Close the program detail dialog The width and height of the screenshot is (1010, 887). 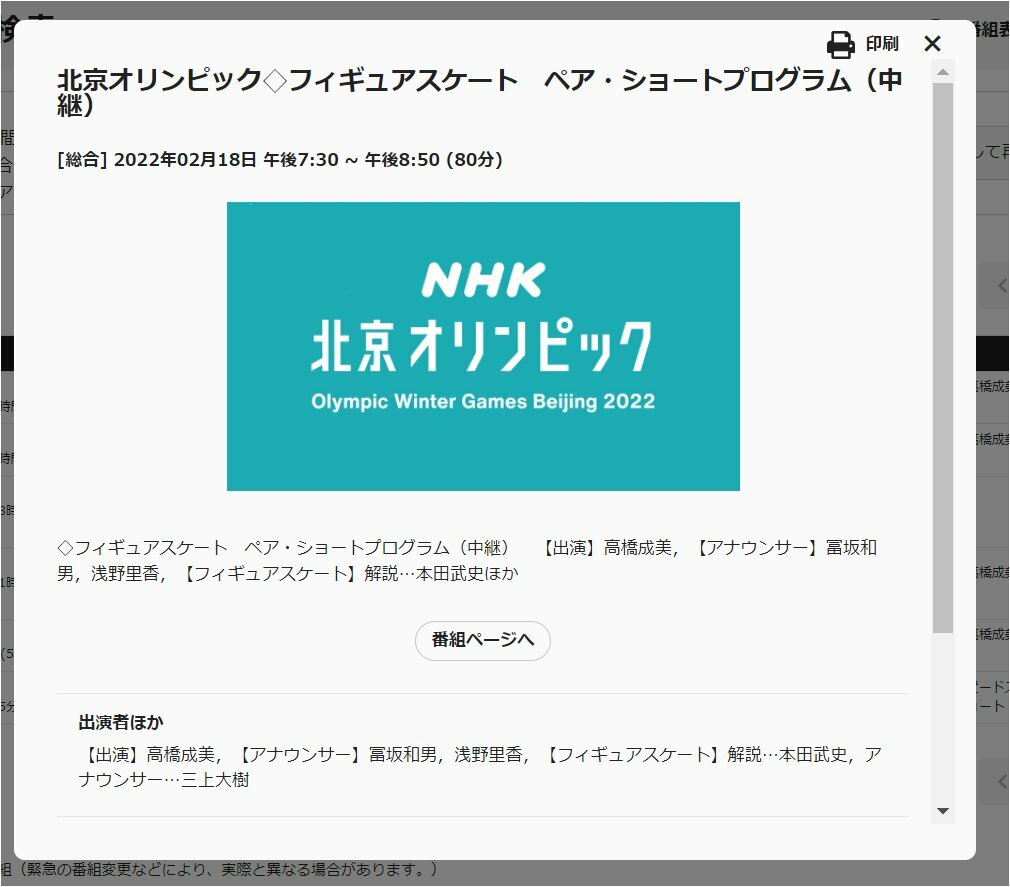click(932, 44)
